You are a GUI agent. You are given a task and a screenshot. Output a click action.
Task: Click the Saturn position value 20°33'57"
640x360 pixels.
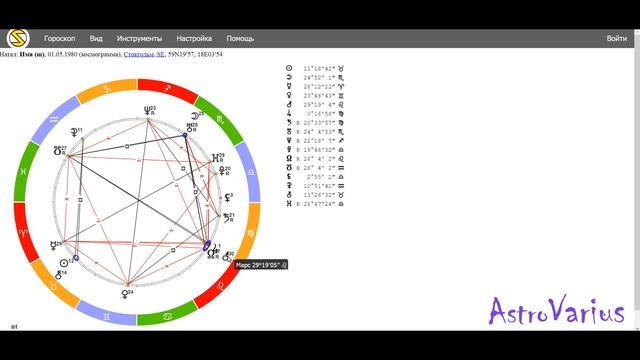coord(319,122)
